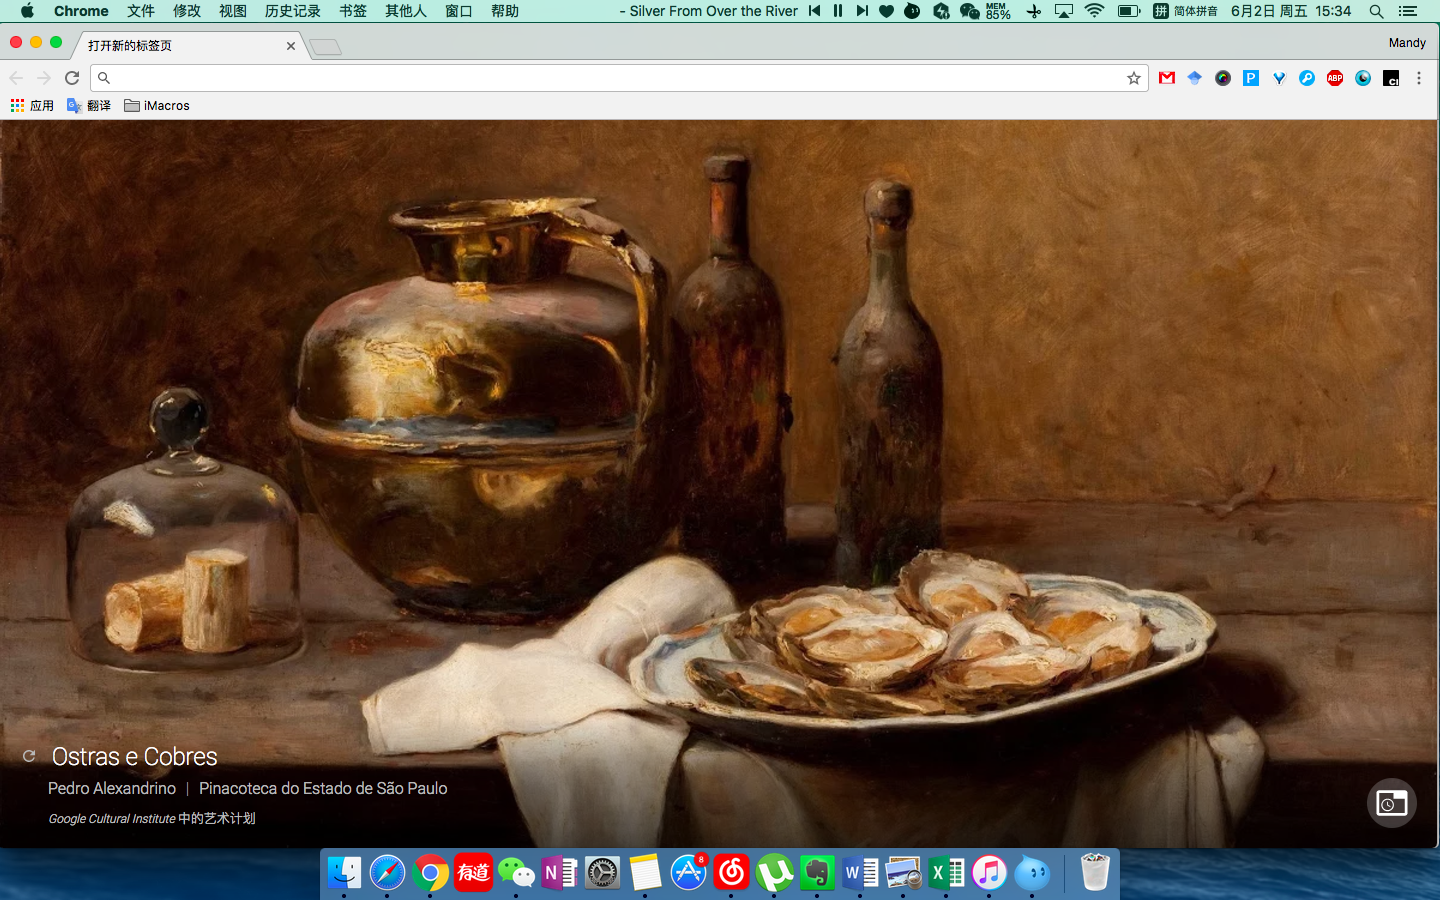
Task: Close the 打开新的标签页 tab
Action: [x=291, y=46]
